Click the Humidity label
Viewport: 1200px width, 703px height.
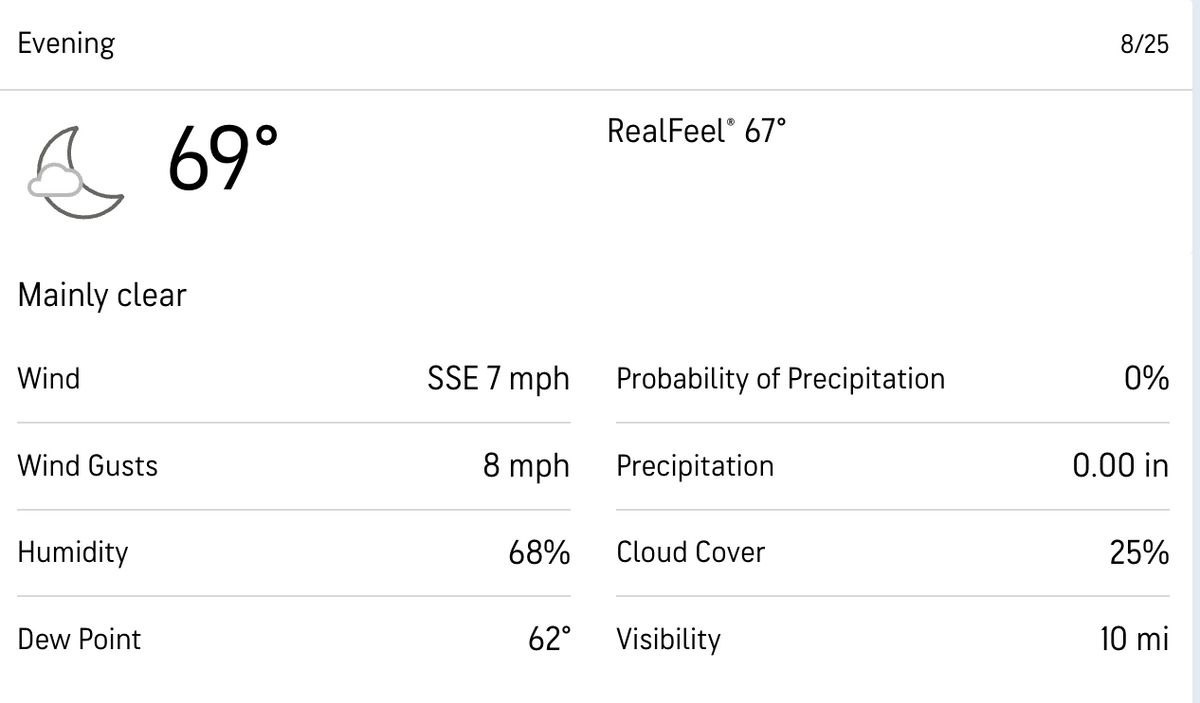tap(73, 552)
